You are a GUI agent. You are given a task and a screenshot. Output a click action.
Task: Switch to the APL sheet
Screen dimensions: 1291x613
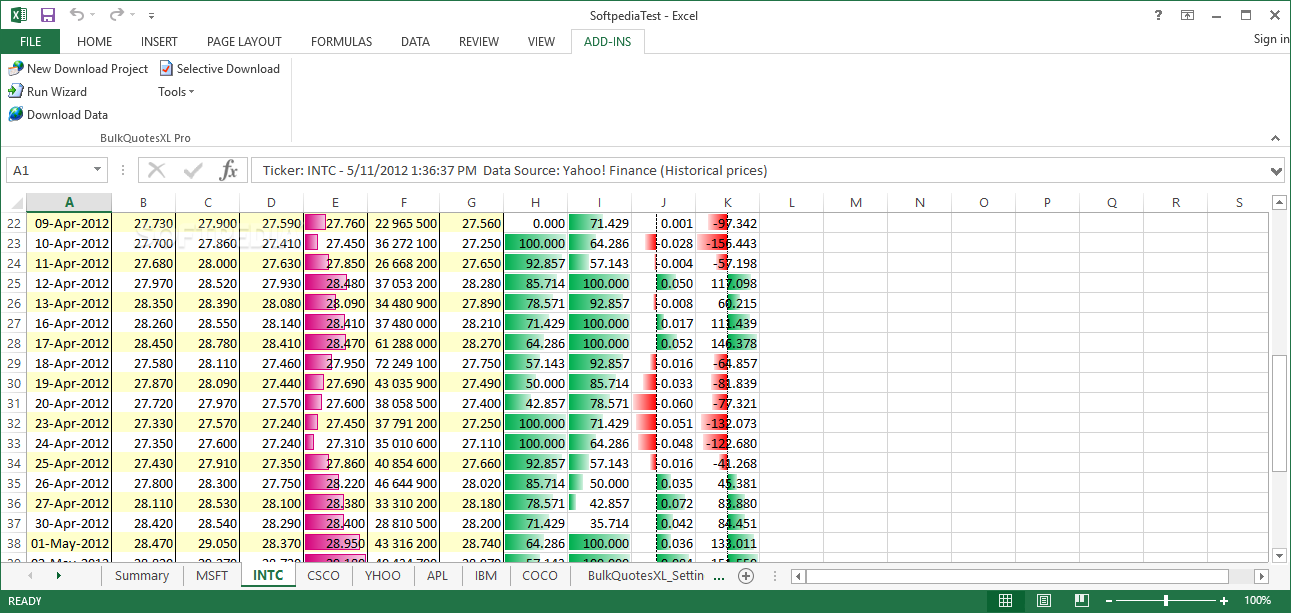pos(437,576)
